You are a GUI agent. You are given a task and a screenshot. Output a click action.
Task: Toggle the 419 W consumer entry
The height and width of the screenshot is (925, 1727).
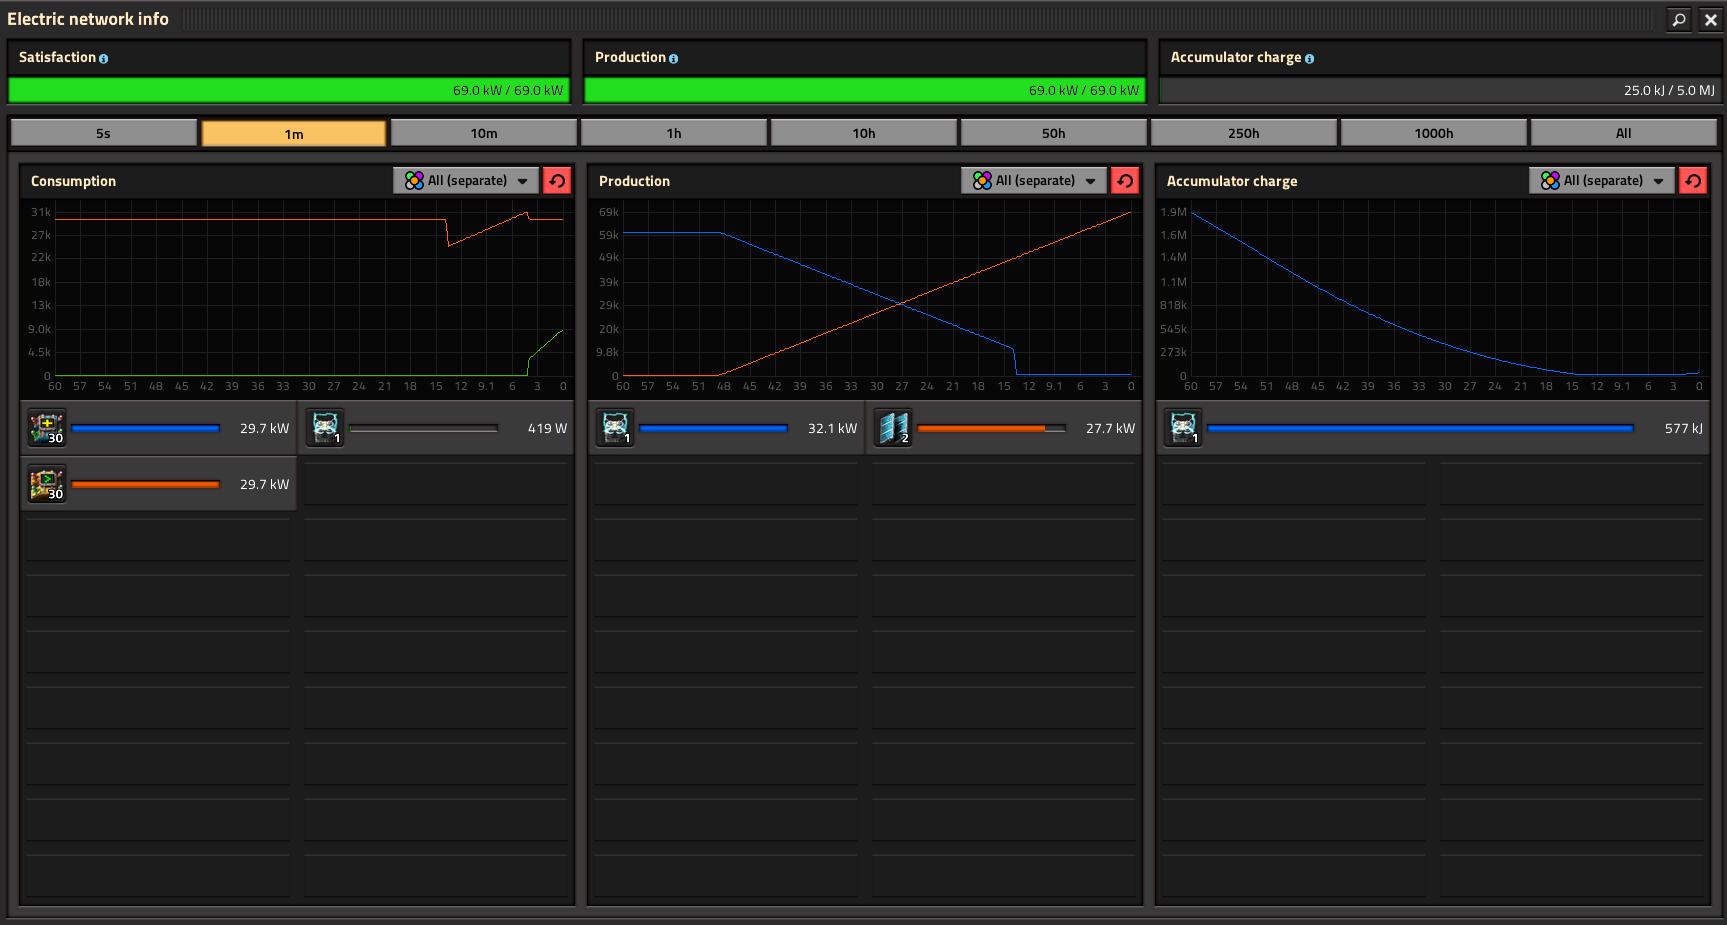point(437,428)
